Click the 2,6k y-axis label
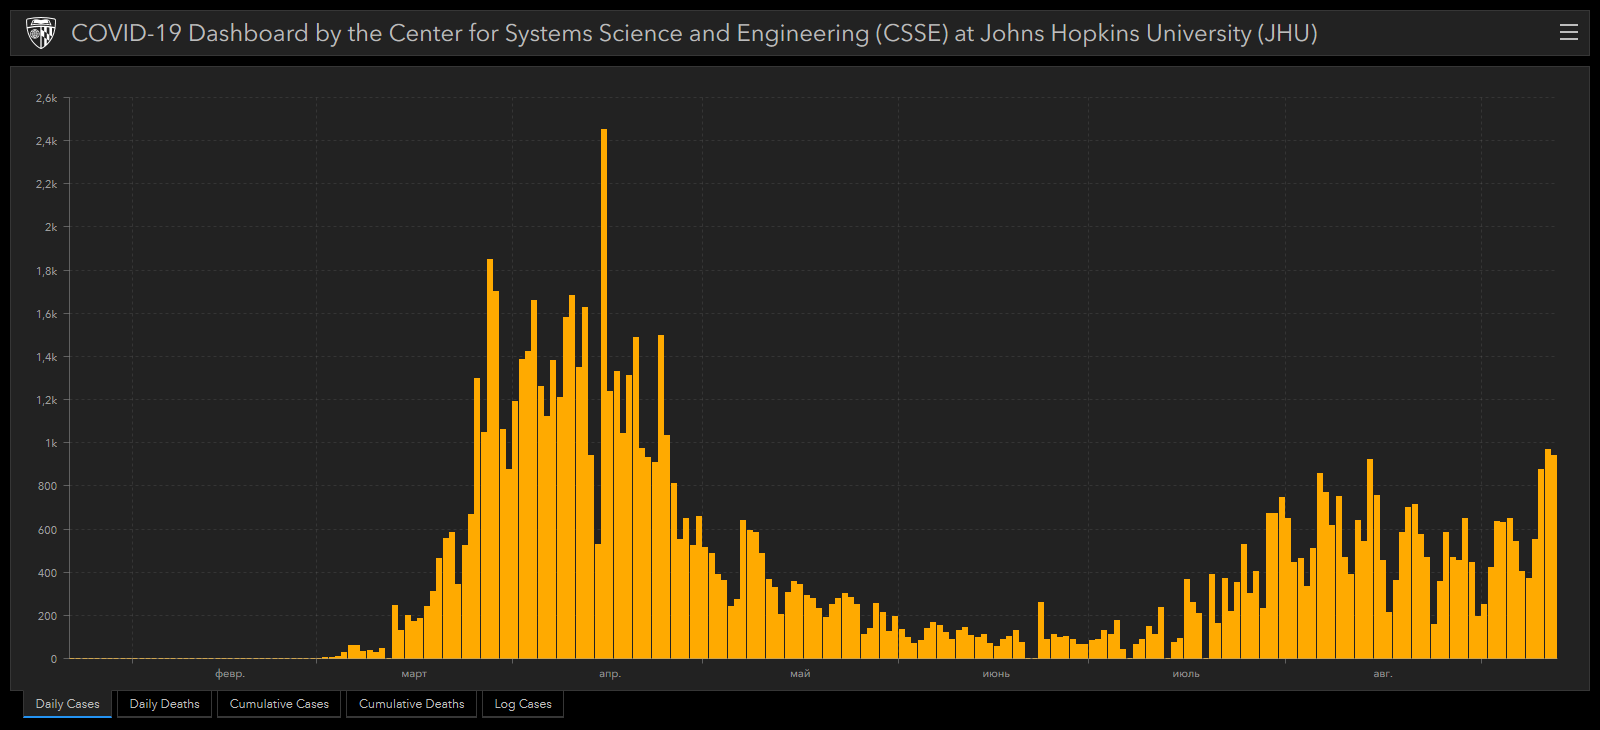1600x730 pixels. 47,98
